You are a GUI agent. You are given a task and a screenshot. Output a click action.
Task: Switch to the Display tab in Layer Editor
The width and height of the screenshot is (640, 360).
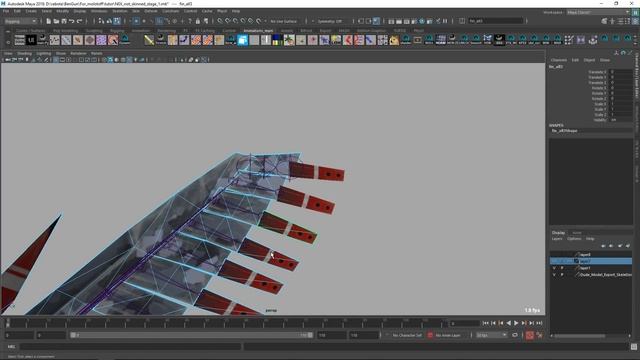pos(558,233)
